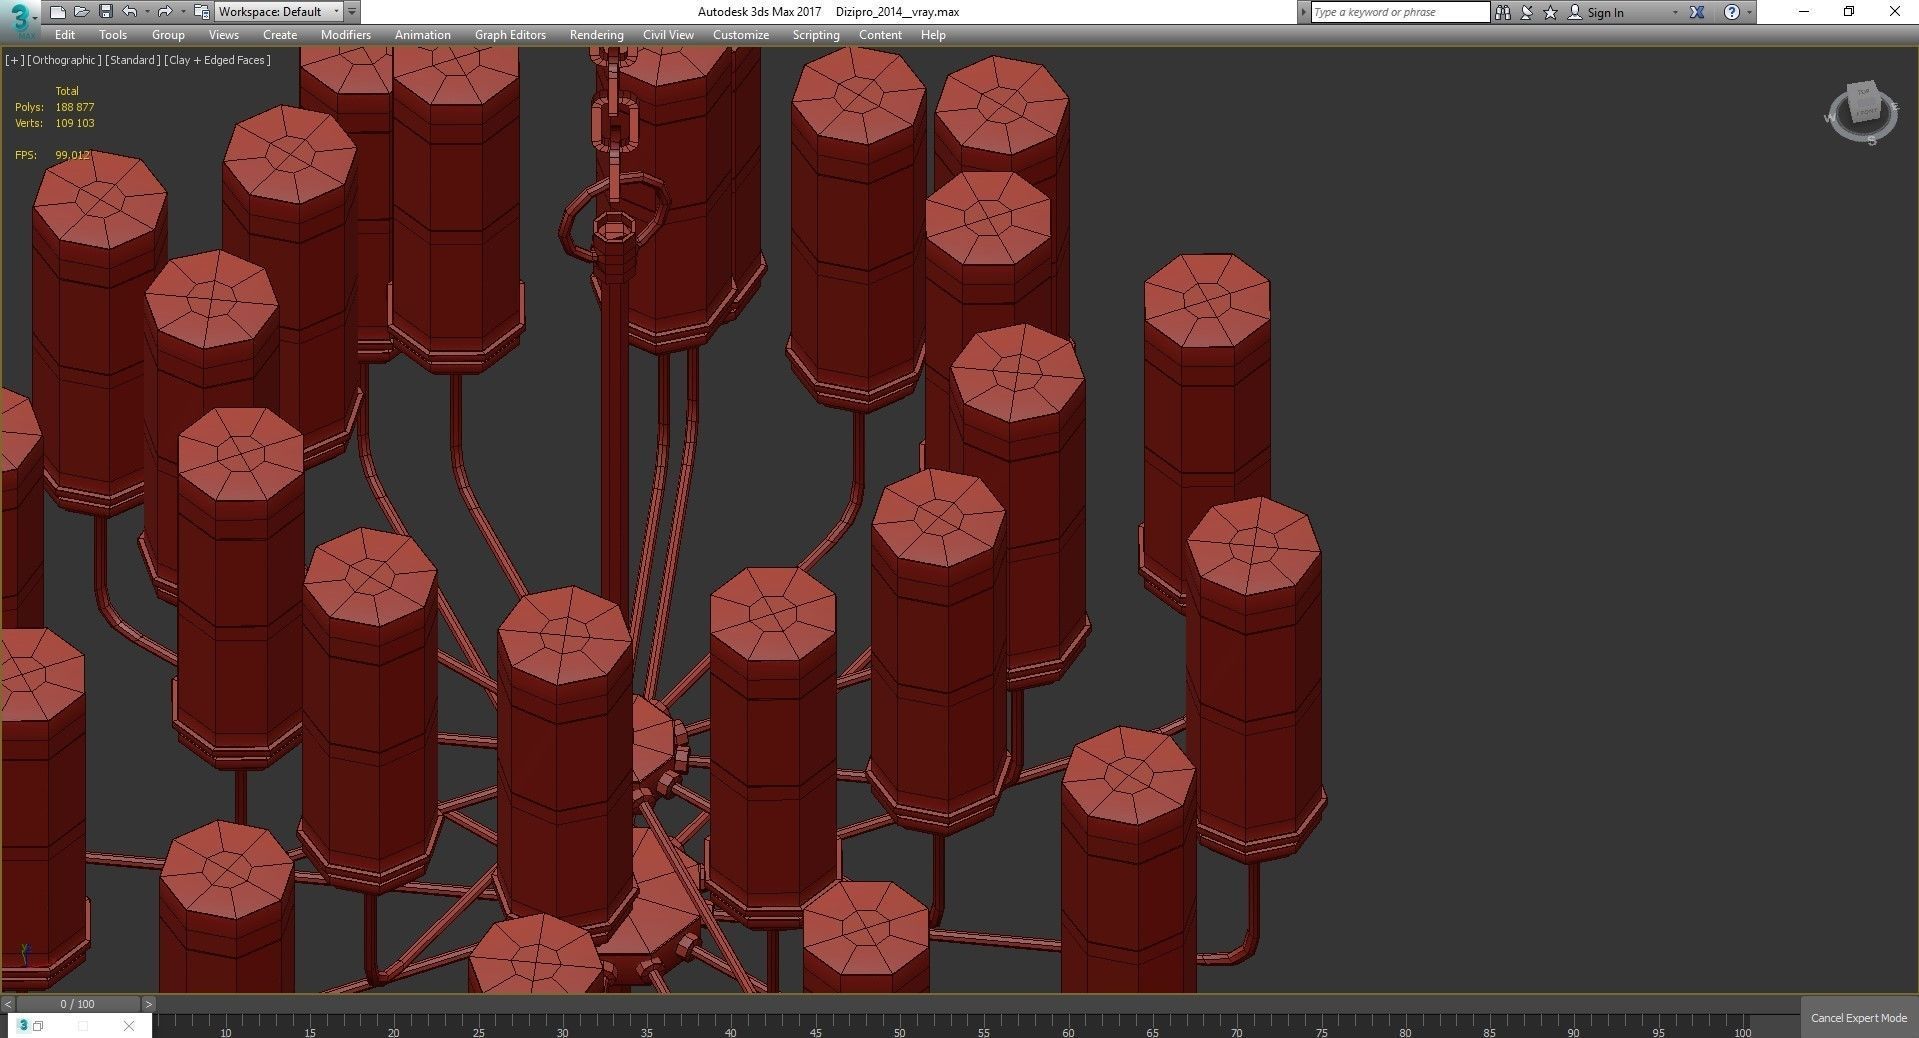This screenshot has height=1038, width=1919.
Task: Click frame 50 on the timeline ruler
Action: [900, 1032]
